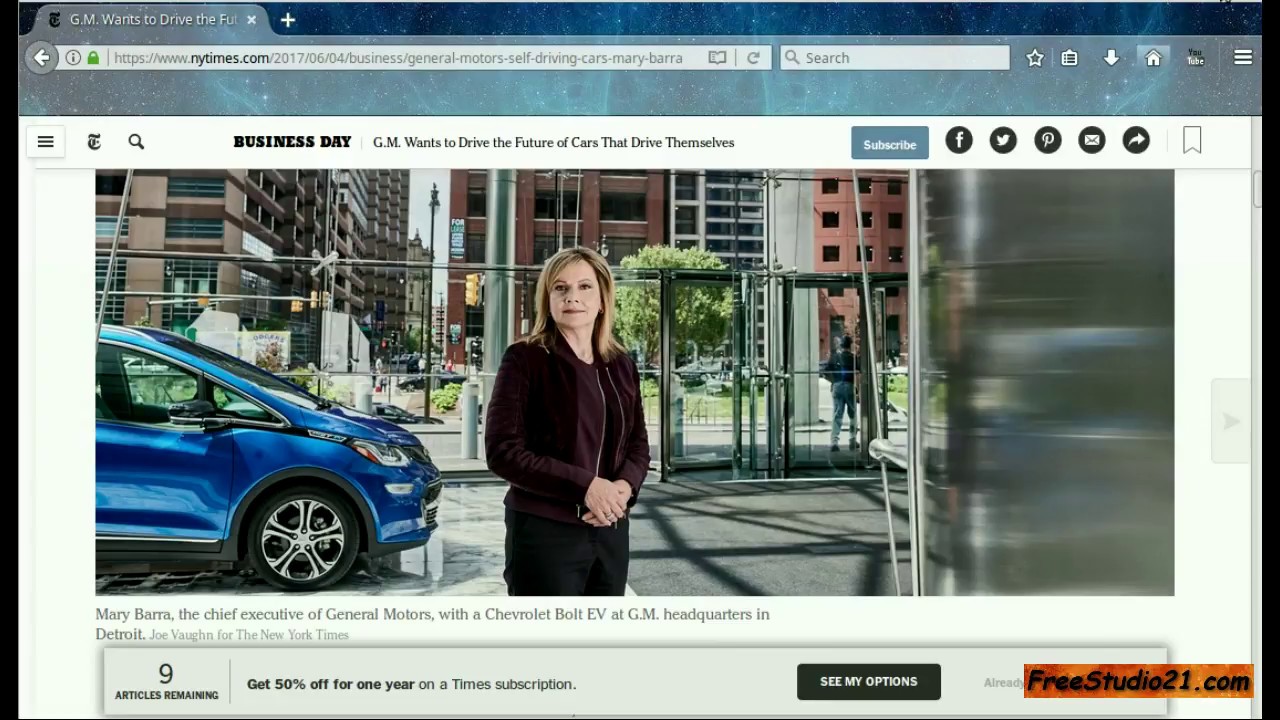Pin the article on Pinterest

click(1048, 141)
